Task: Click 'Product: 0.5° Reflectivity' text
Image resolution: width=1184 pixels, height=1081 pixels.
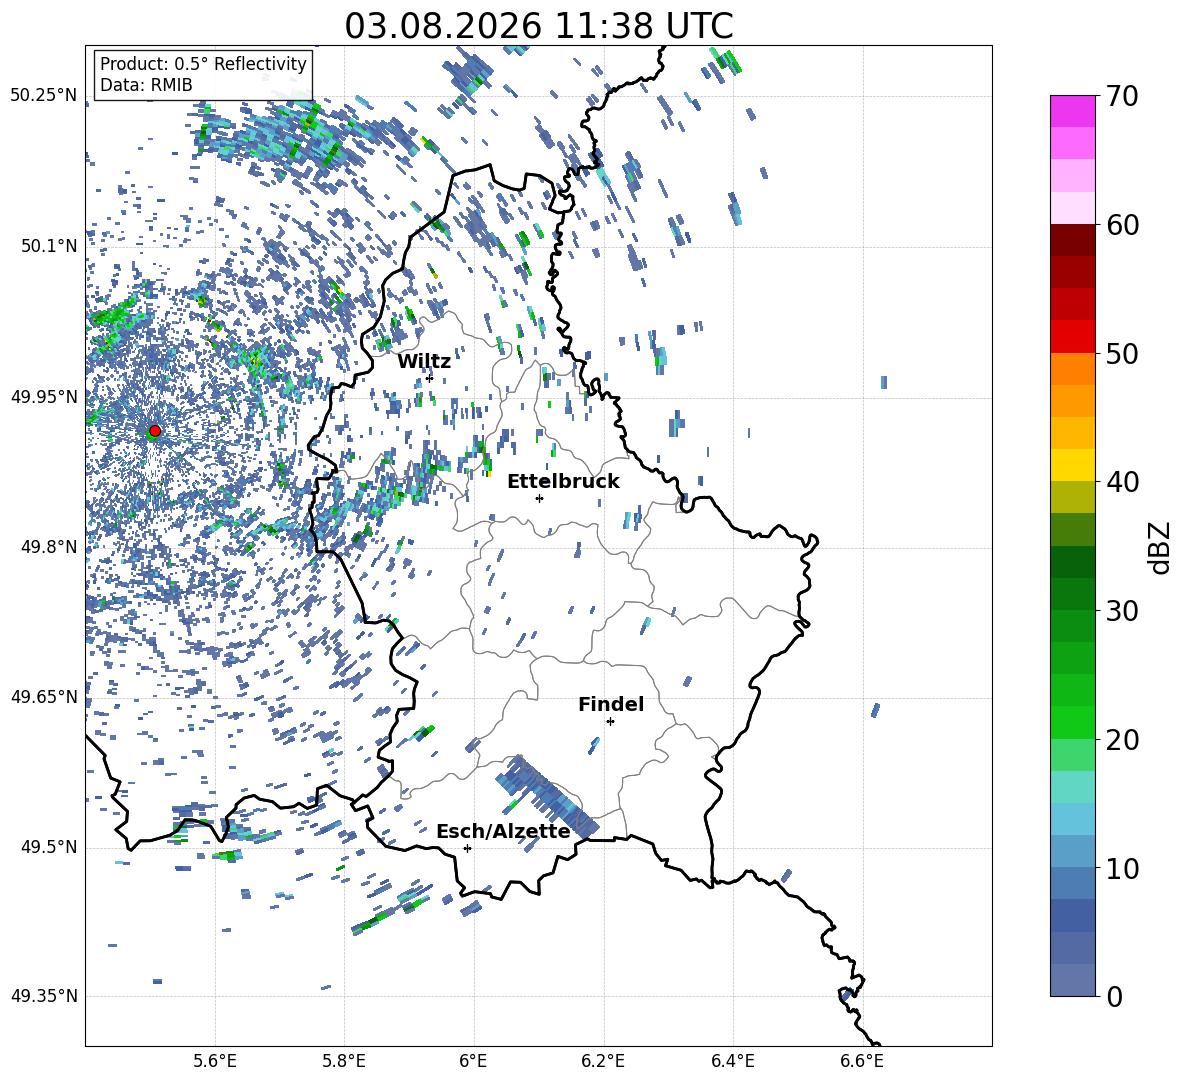Action: (203, 64)
